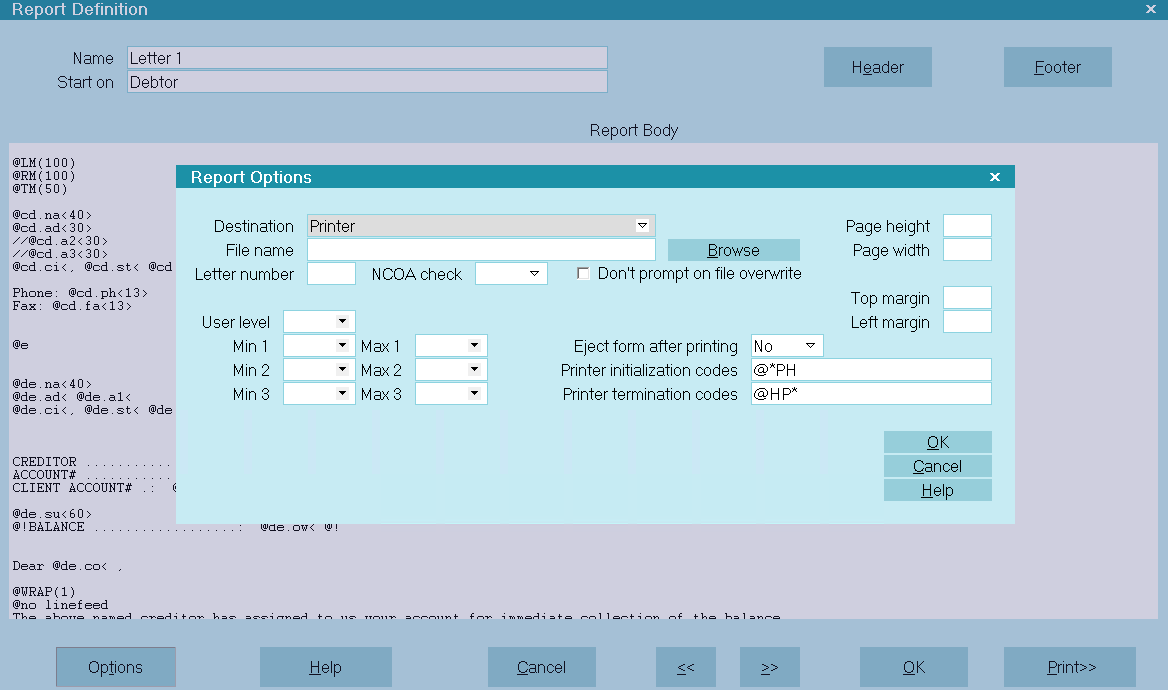Confirm Report Options with OK

[937, 442]
